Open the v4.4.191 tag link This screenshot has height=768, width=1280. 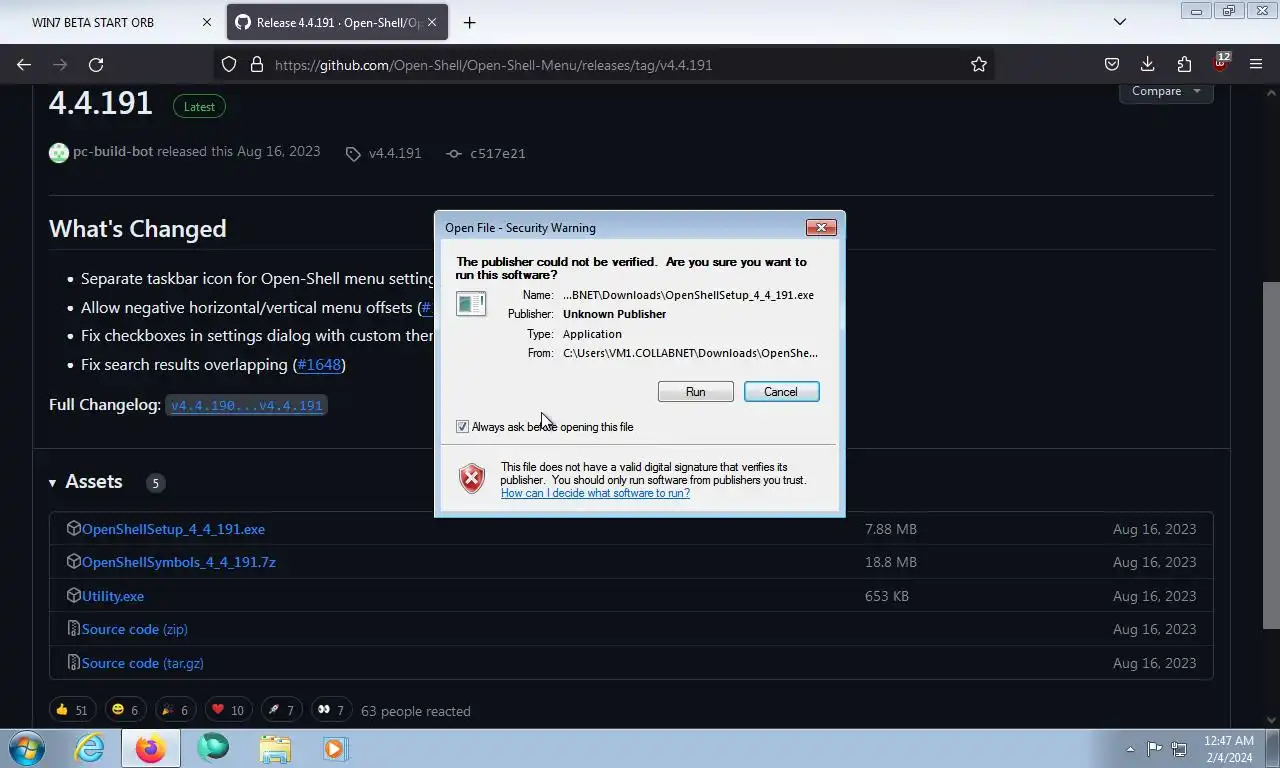tap(384, 153)
